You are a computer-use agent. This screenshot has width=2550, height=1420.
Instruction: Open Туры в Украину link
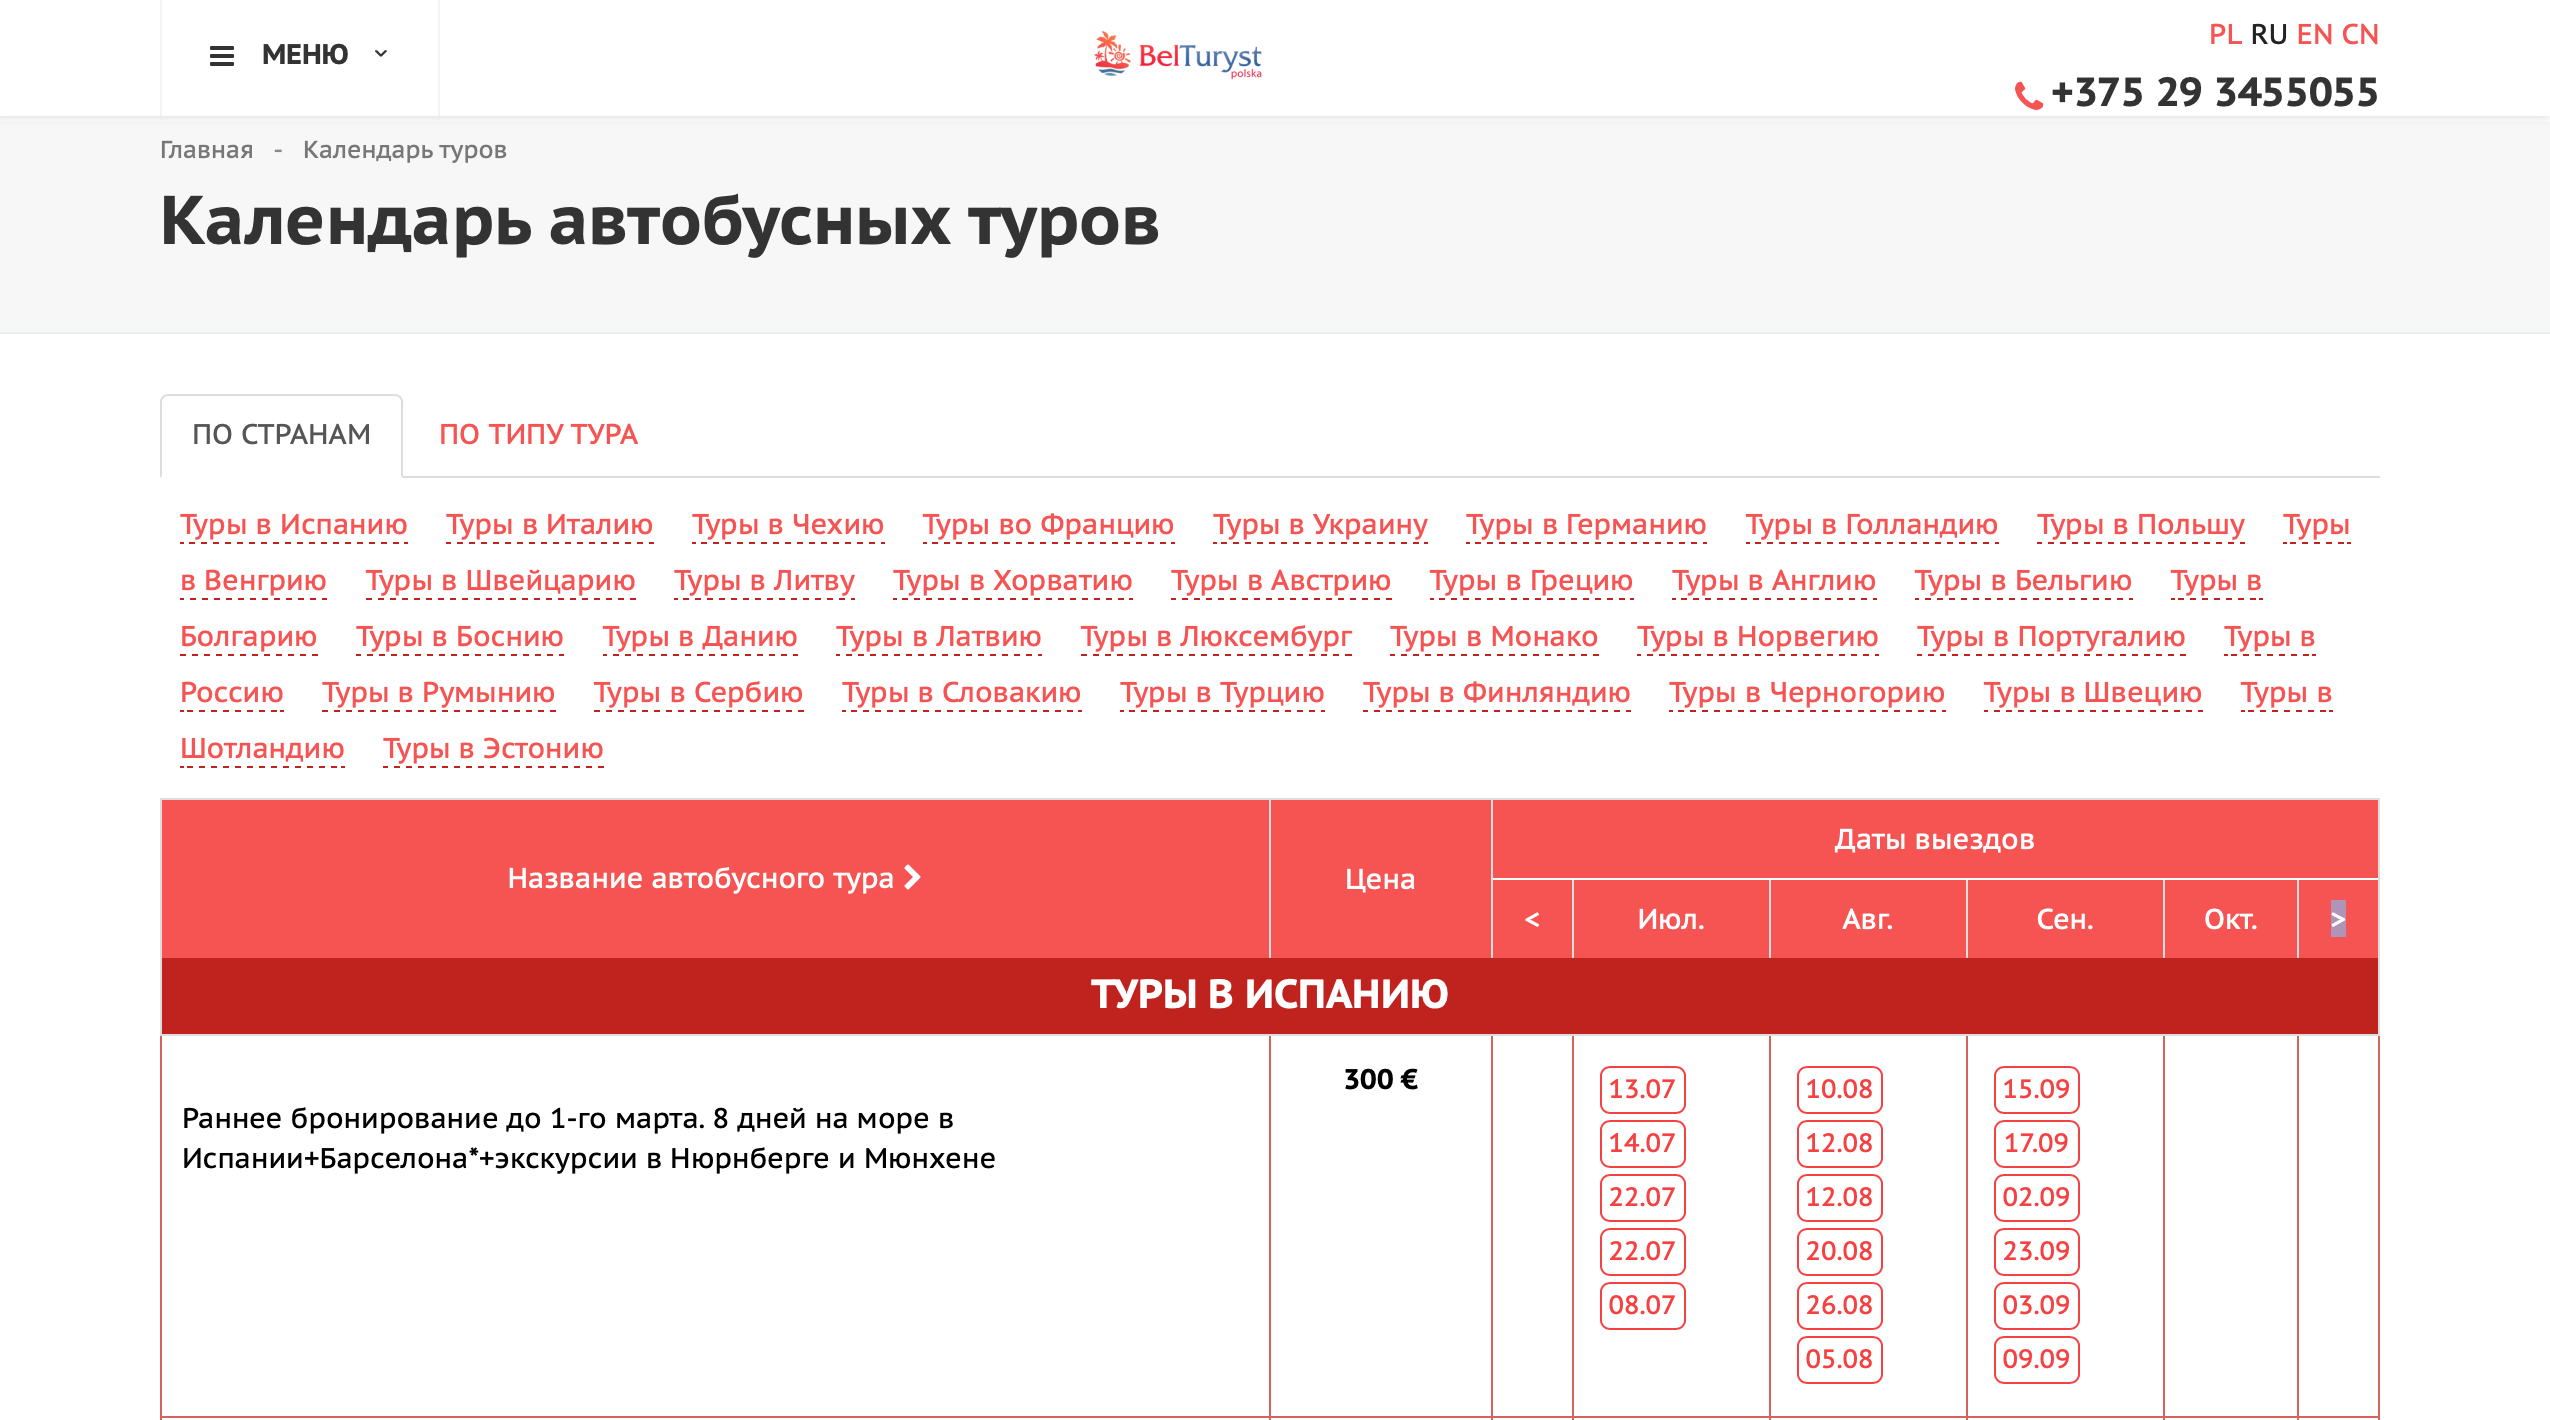tap(1320, 524)
